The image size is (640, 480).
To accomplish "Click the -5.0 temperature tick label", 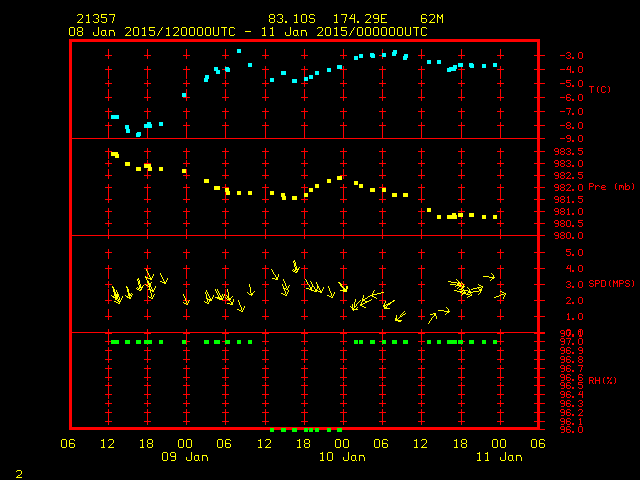I will (x=571, y=84).
